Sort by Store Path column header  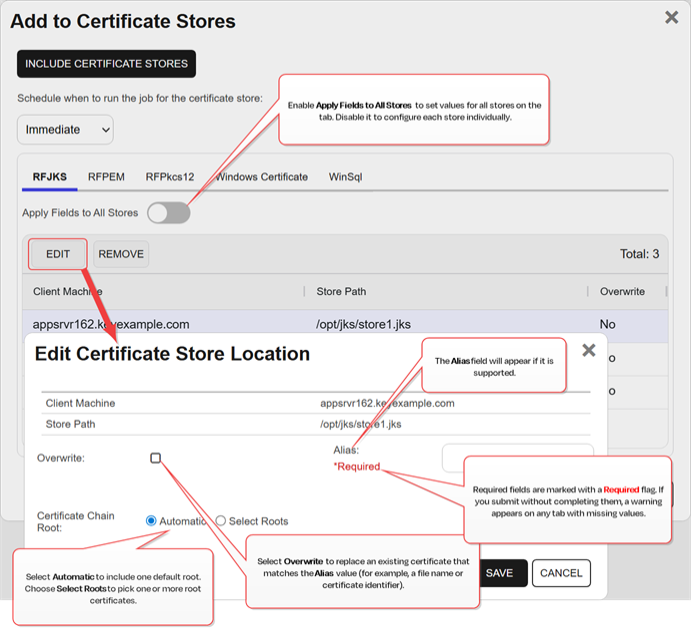[341, 292]
